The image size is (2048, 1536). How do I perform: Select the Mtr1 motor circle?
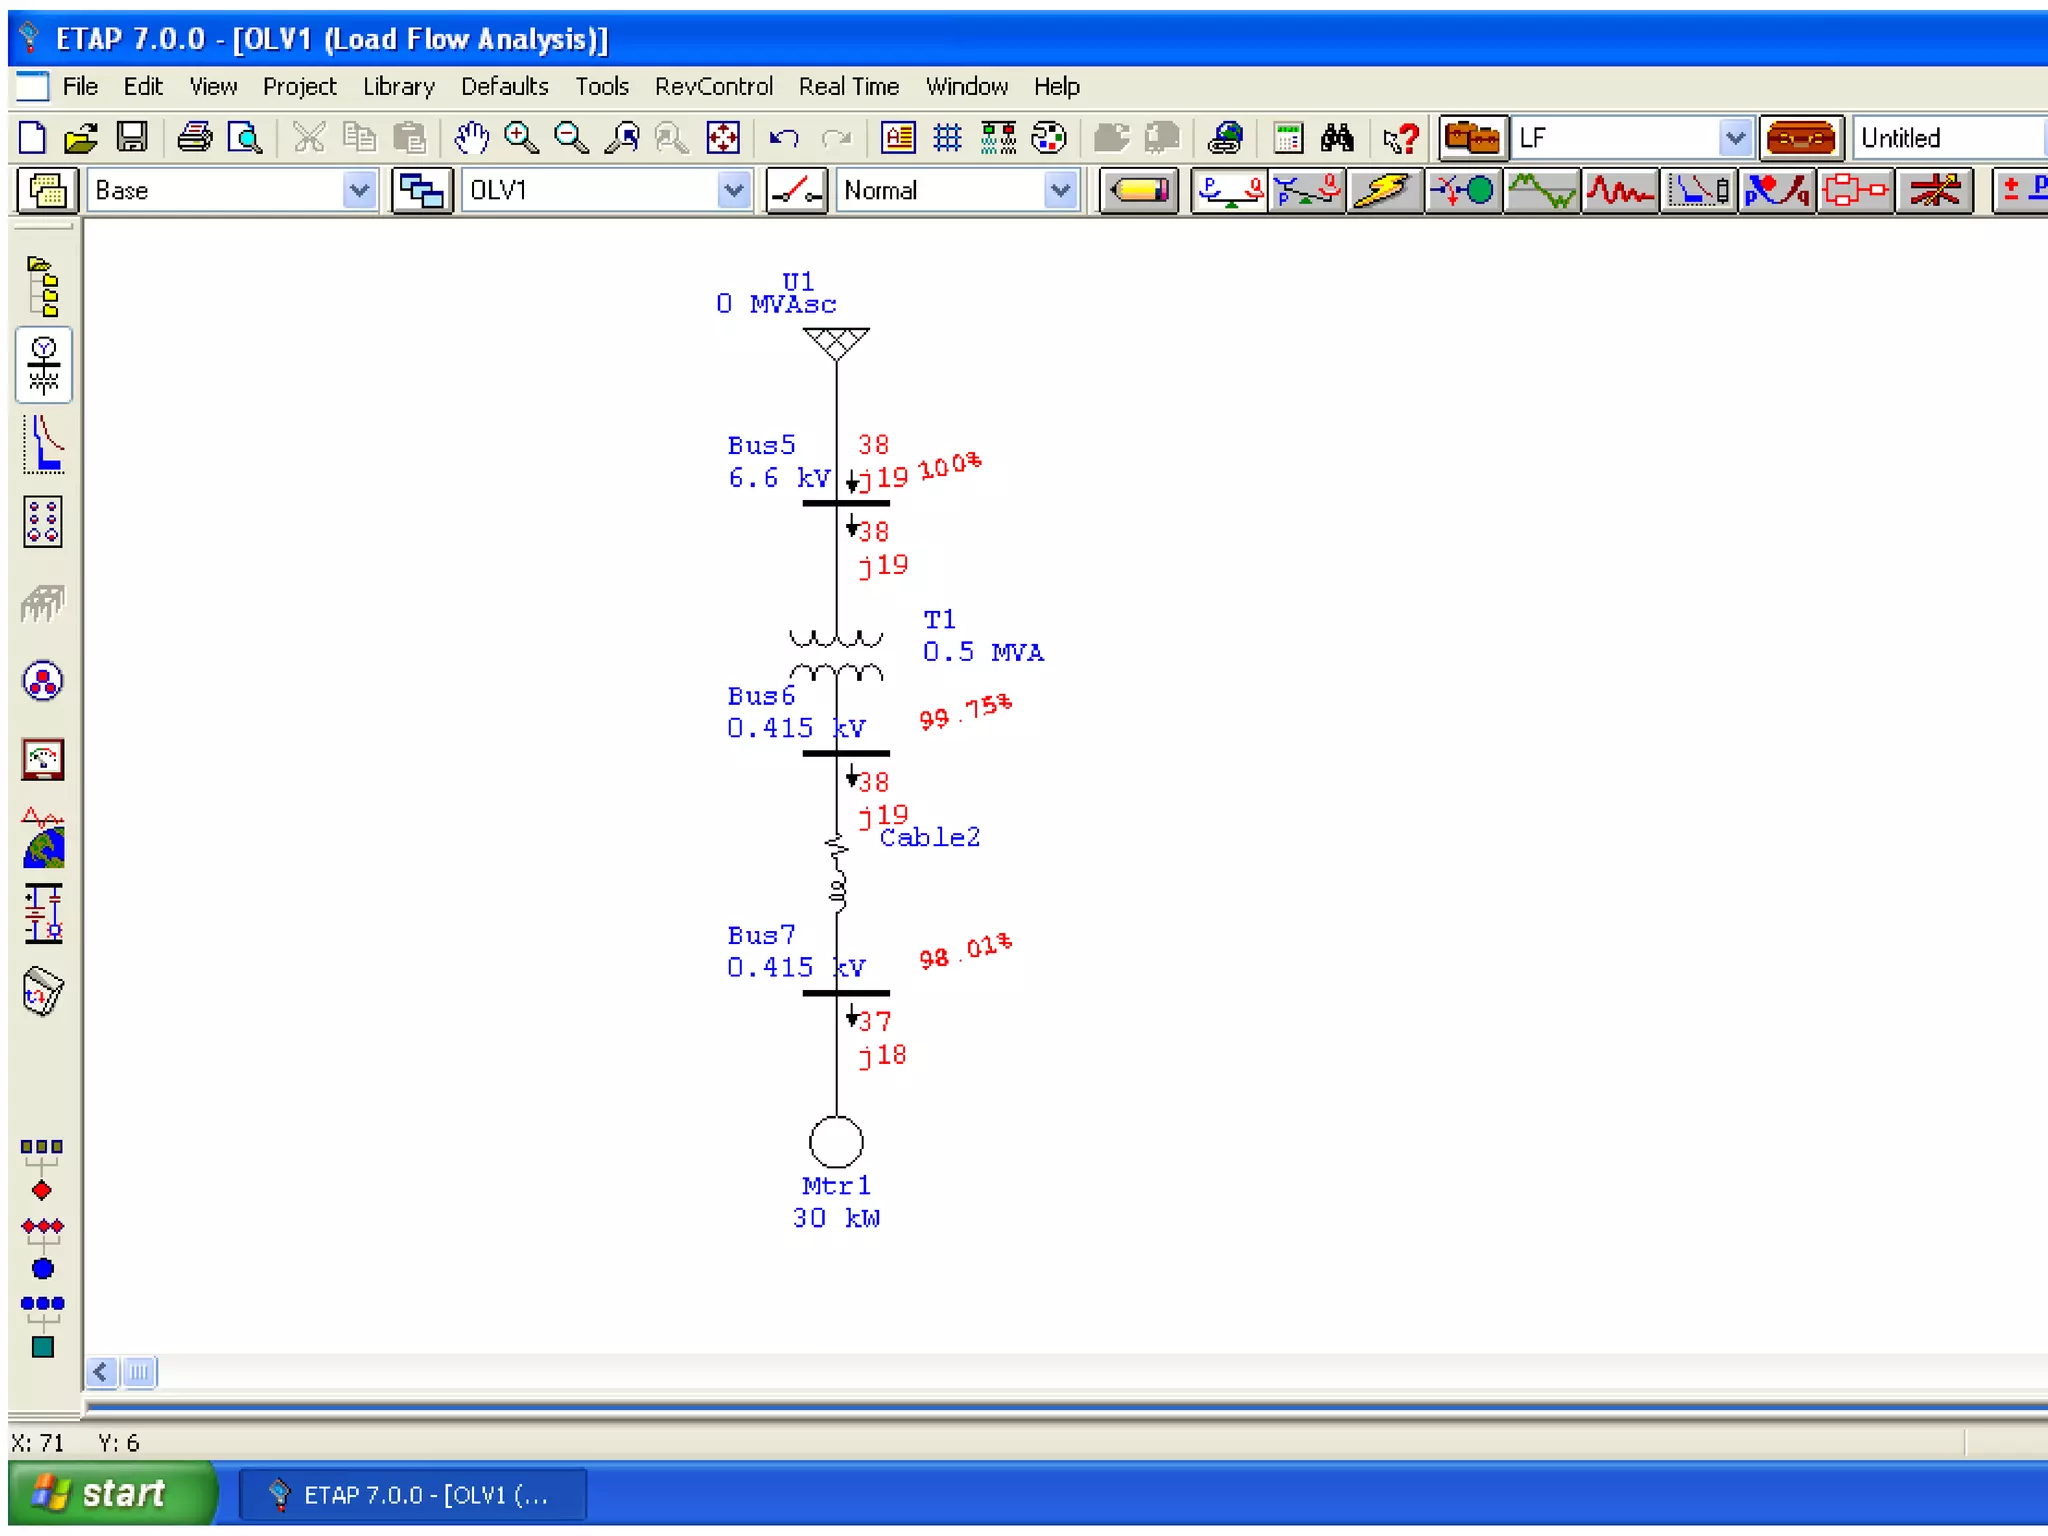point(836,1141)
